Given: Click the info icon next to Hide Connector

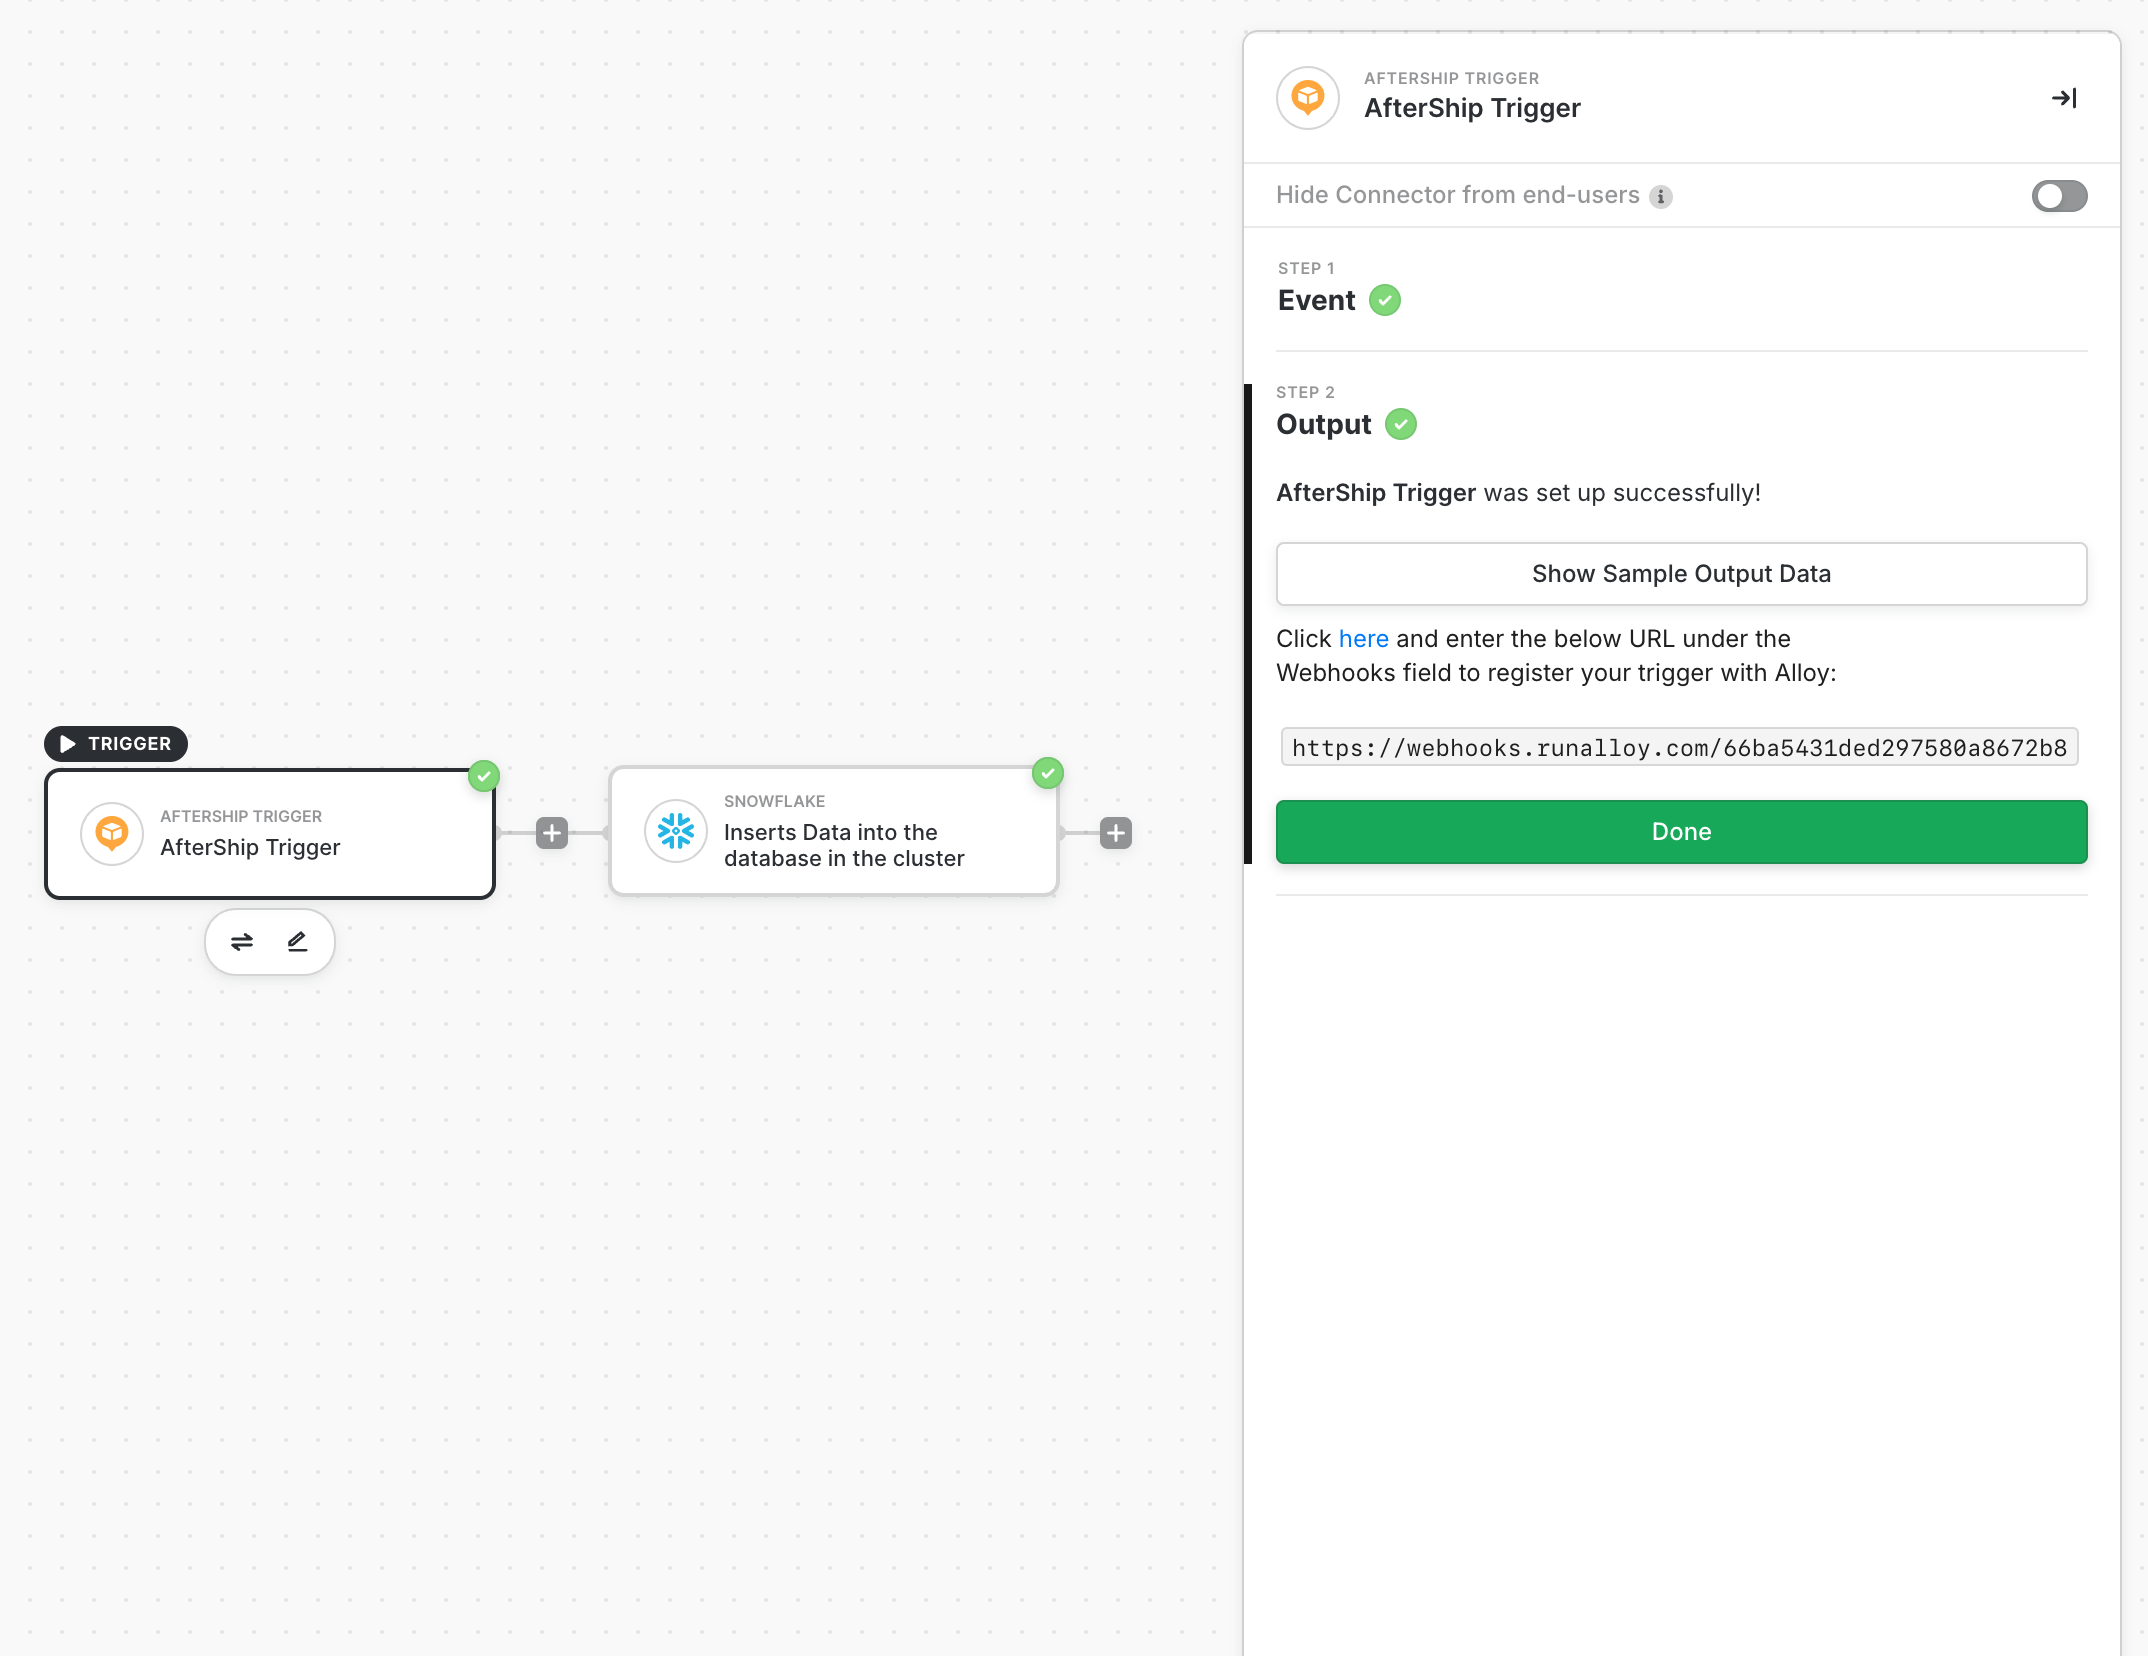Looking at the screenshot, I should (x=1661, y=197).
